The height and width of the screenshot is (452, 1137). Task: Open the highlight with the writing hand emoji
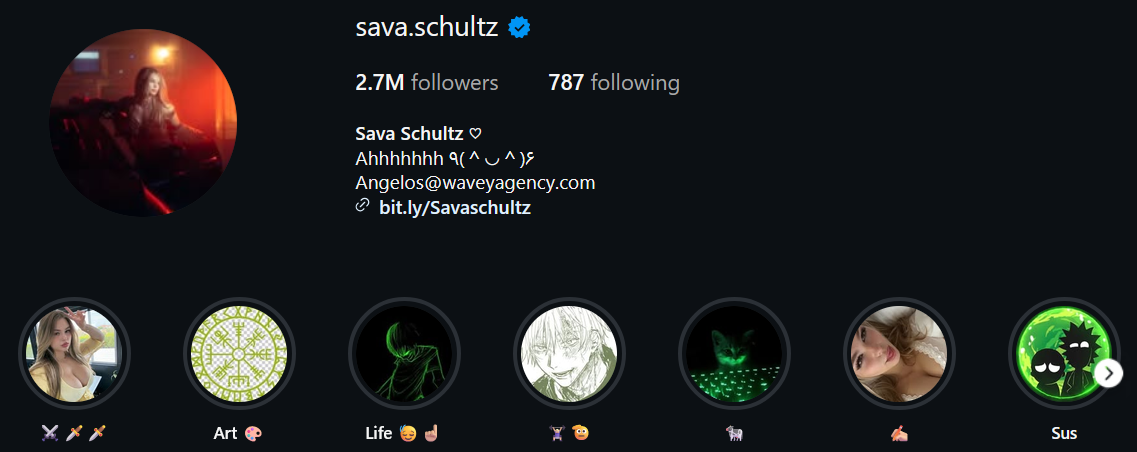pos(899,353)
